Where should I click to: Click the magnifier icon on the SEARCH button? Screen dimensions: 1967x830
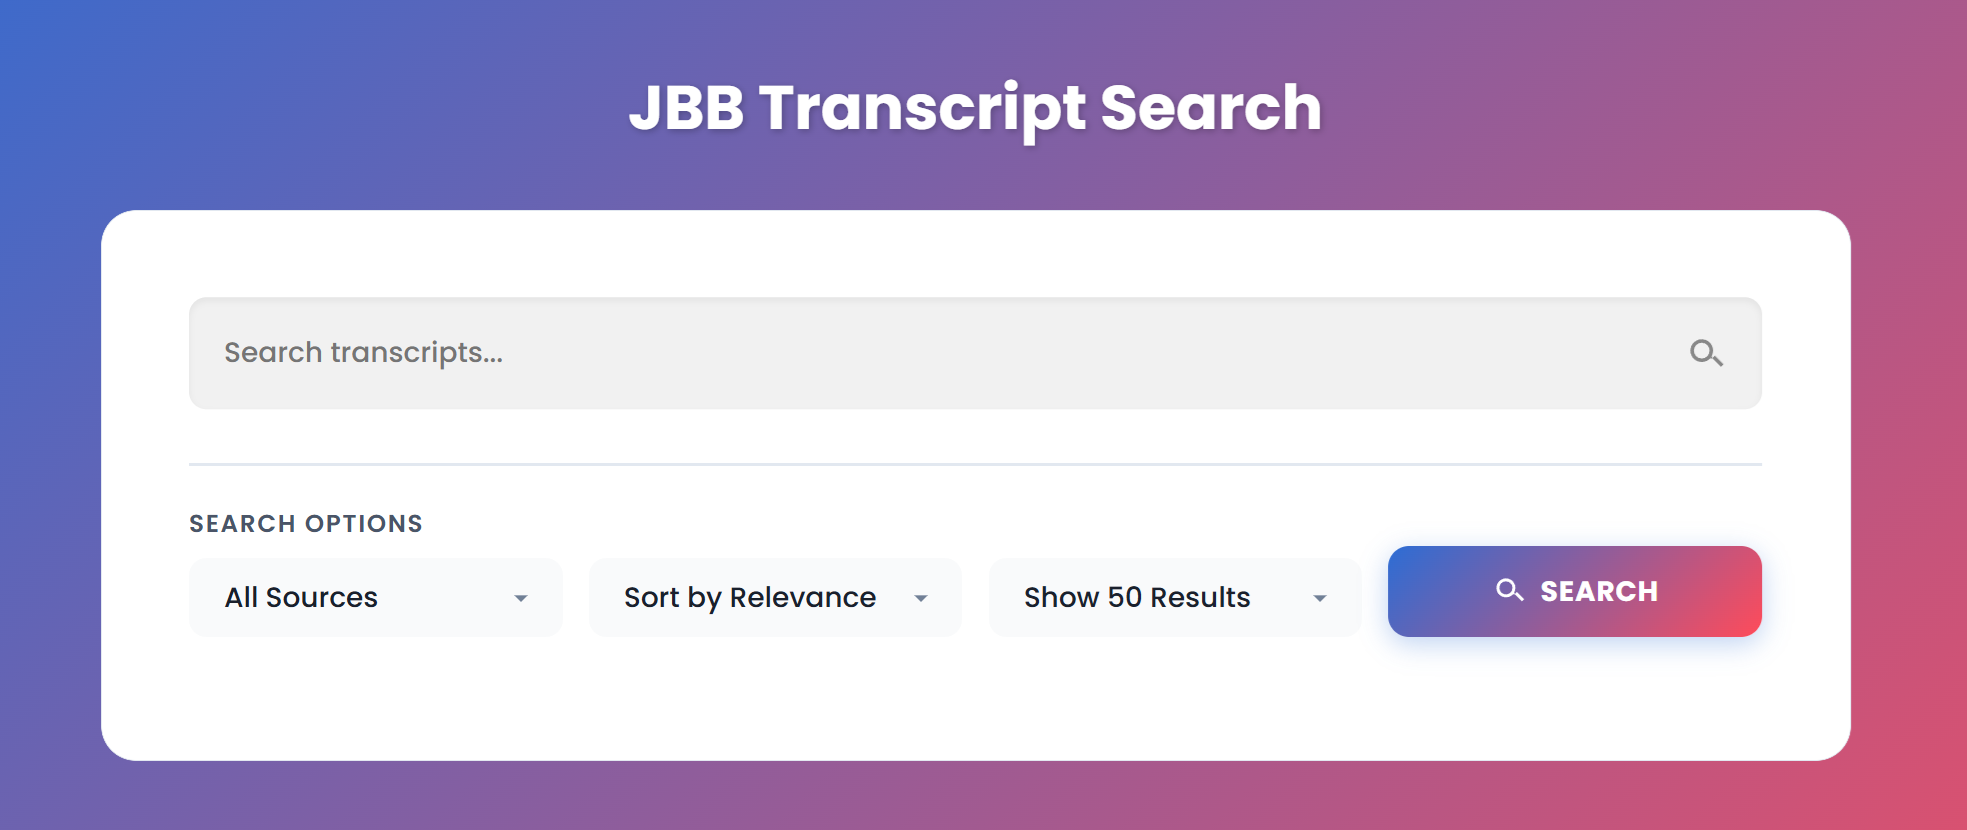[1509, 590]
